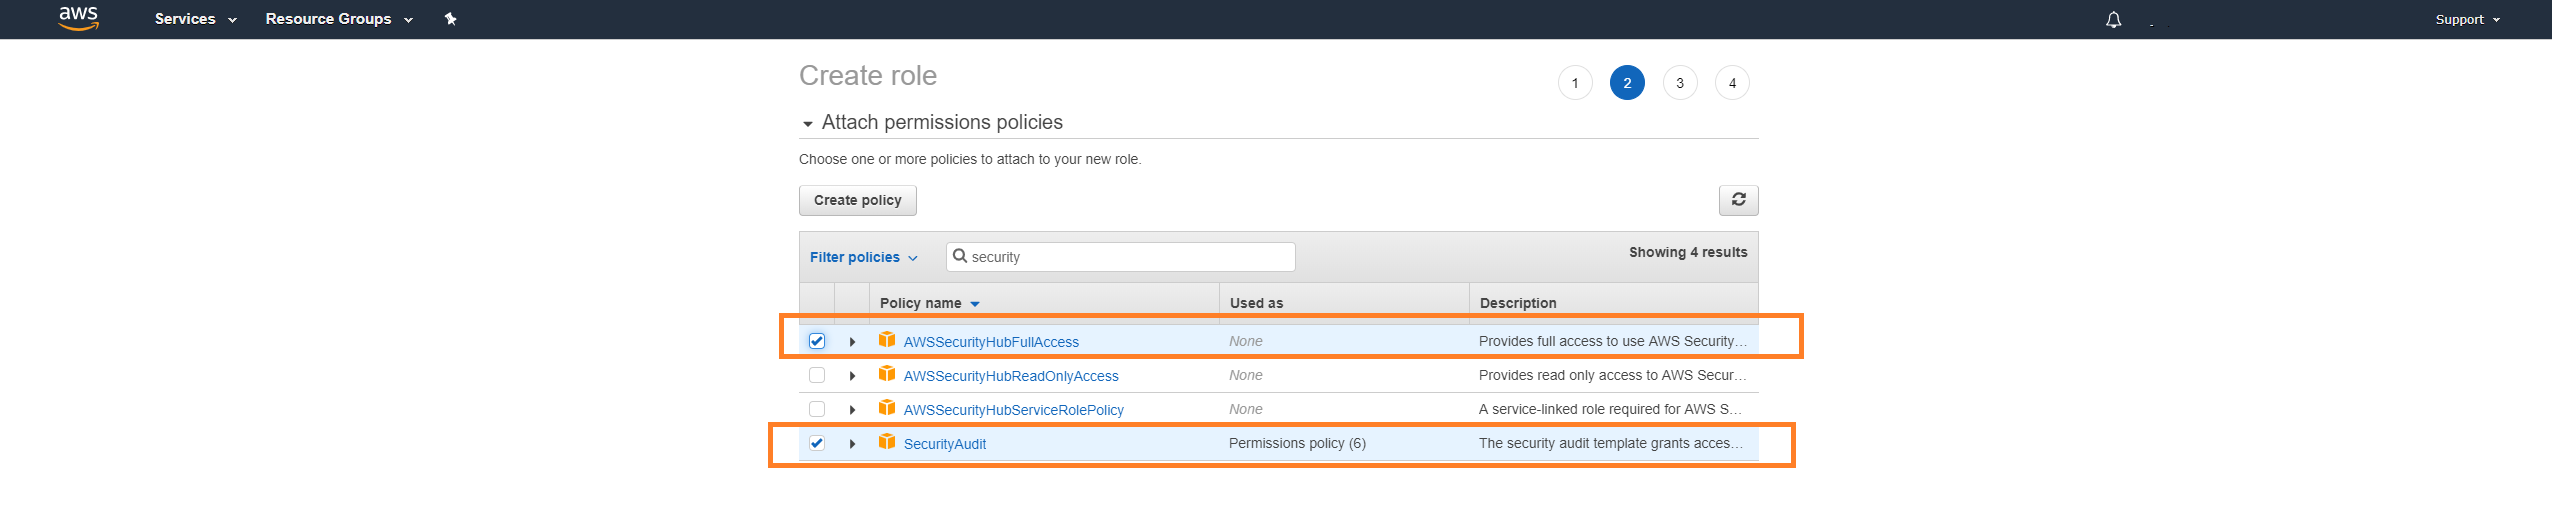Jump to step 4 indicator

pyautogui.click(x=1732, y=83)
